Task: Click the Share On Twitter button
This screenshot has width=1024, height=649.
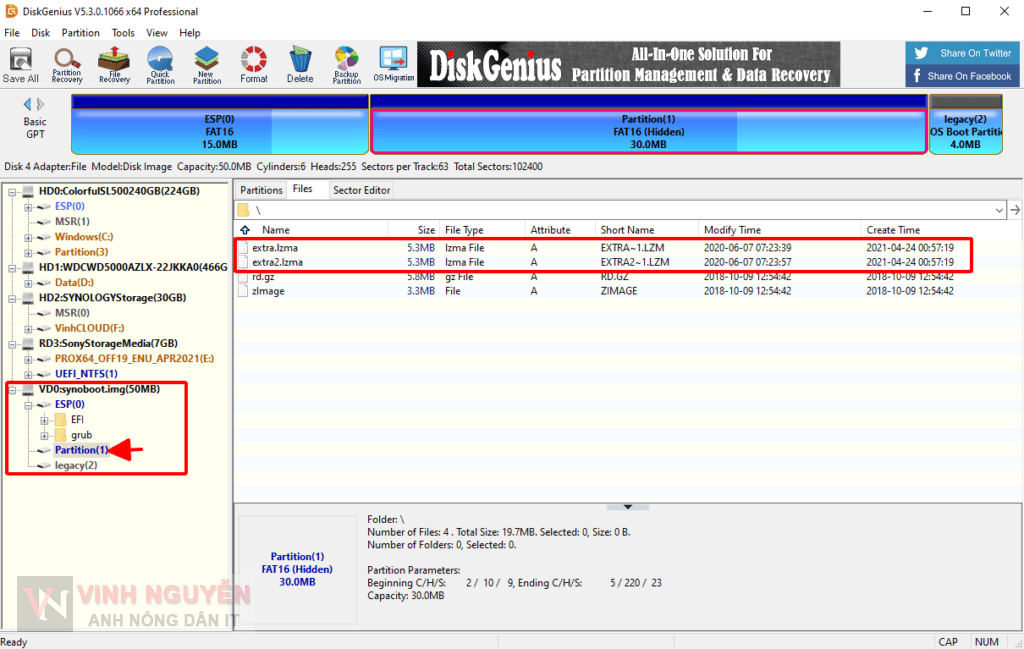Action: [963, 53]
